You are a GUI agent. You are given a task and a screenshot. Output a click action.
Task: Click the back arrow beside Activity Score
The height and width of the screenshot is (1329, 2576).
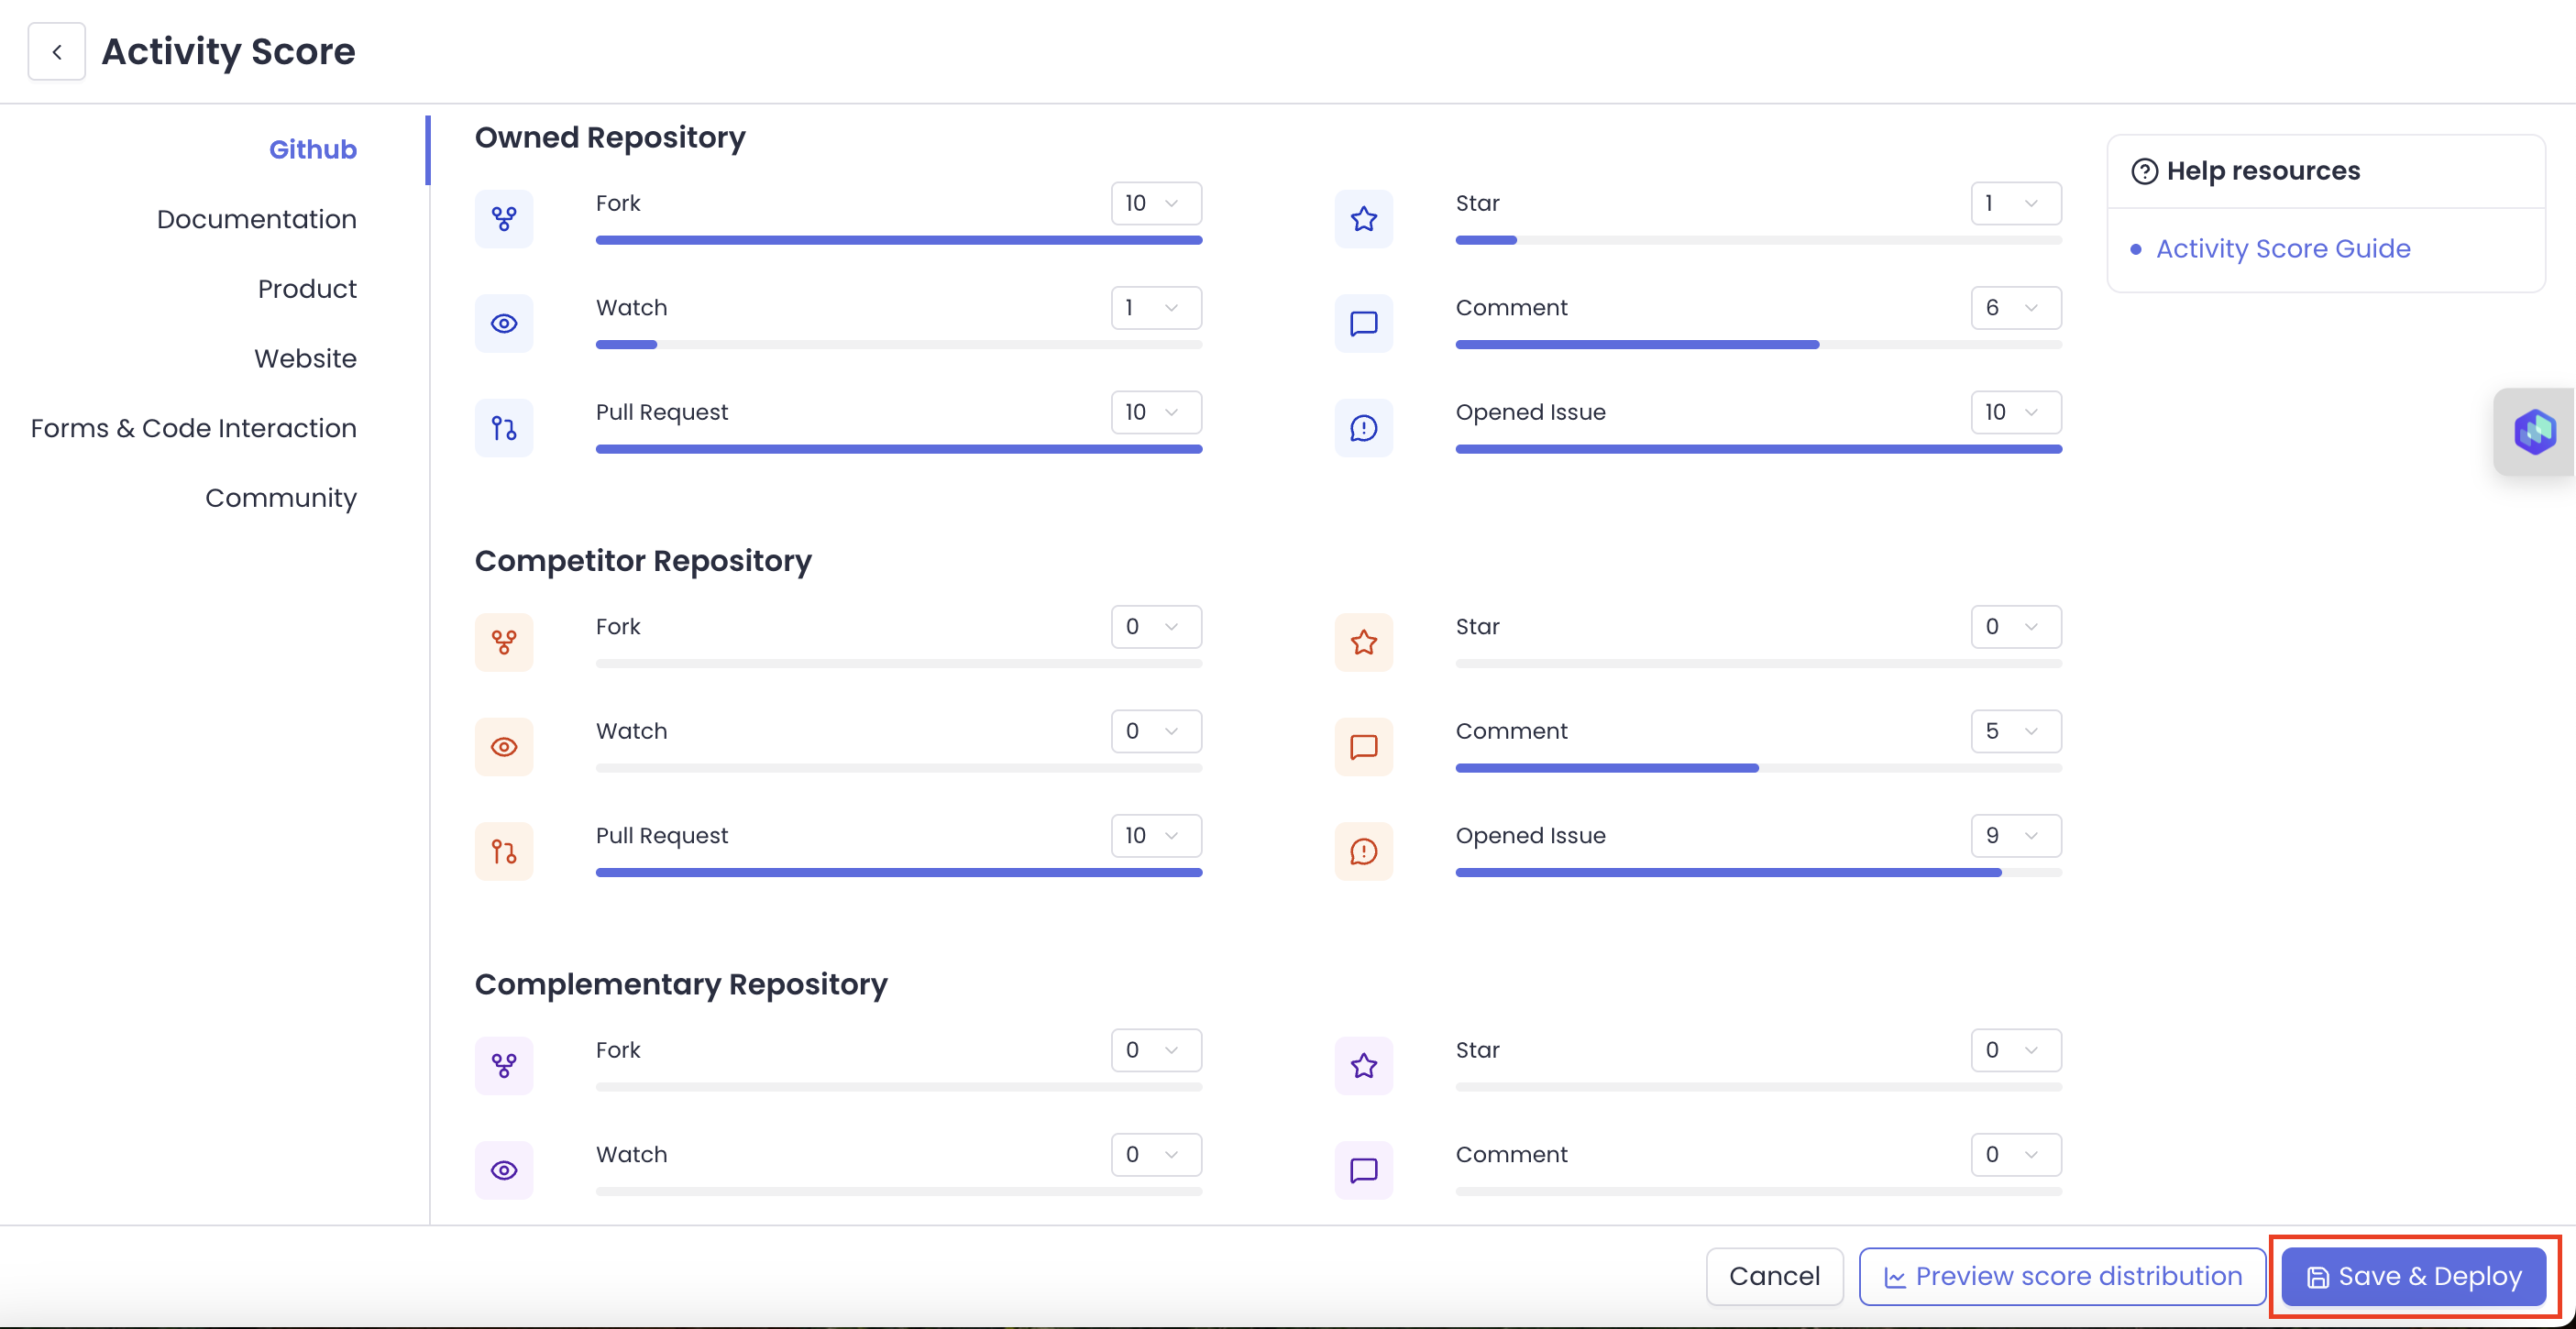click(57, 52)
